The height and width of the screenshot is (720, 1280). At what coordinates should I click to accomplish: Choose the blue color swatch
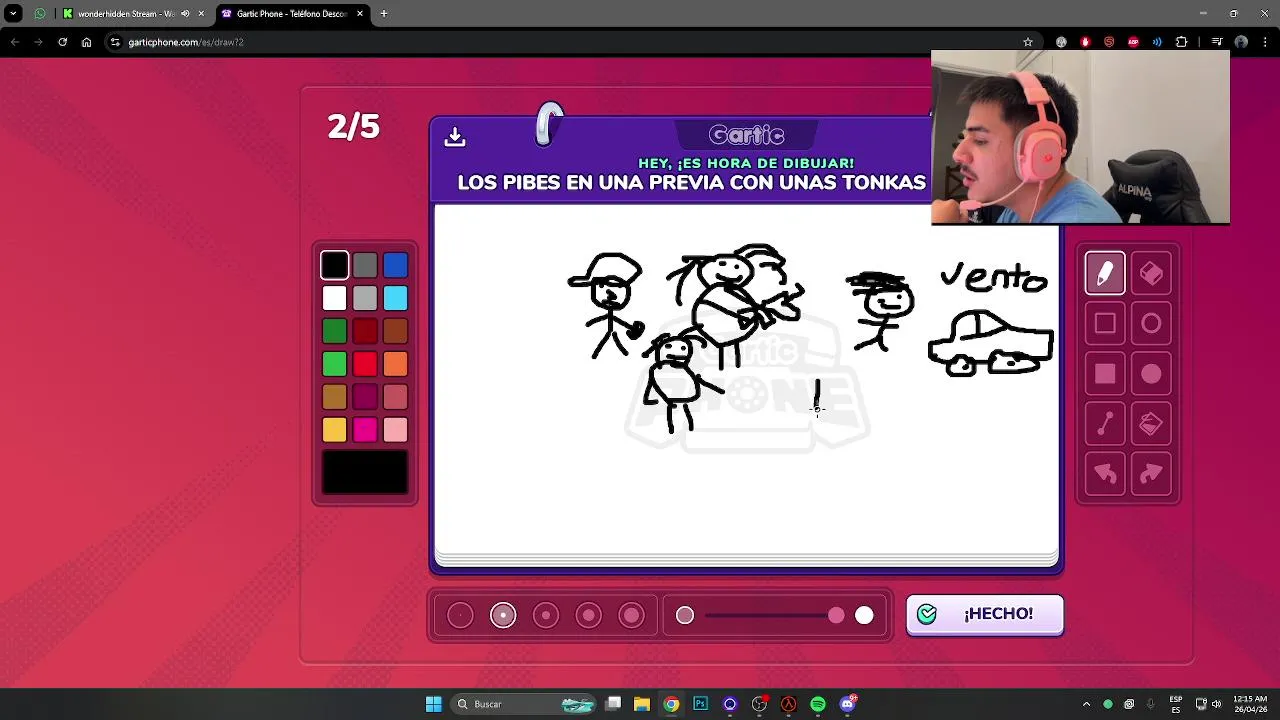395,265
